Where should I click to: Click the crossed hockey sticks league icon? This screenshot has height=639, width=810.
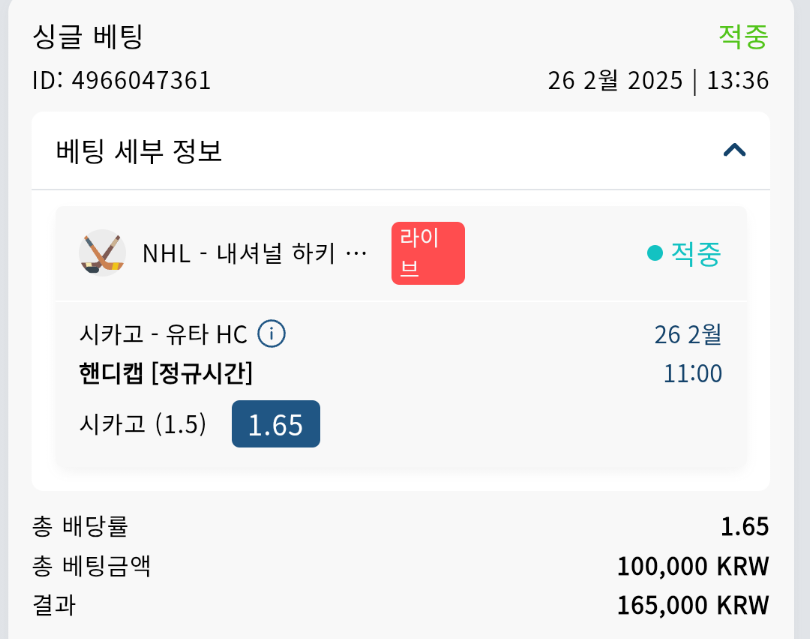click(102, 253)
